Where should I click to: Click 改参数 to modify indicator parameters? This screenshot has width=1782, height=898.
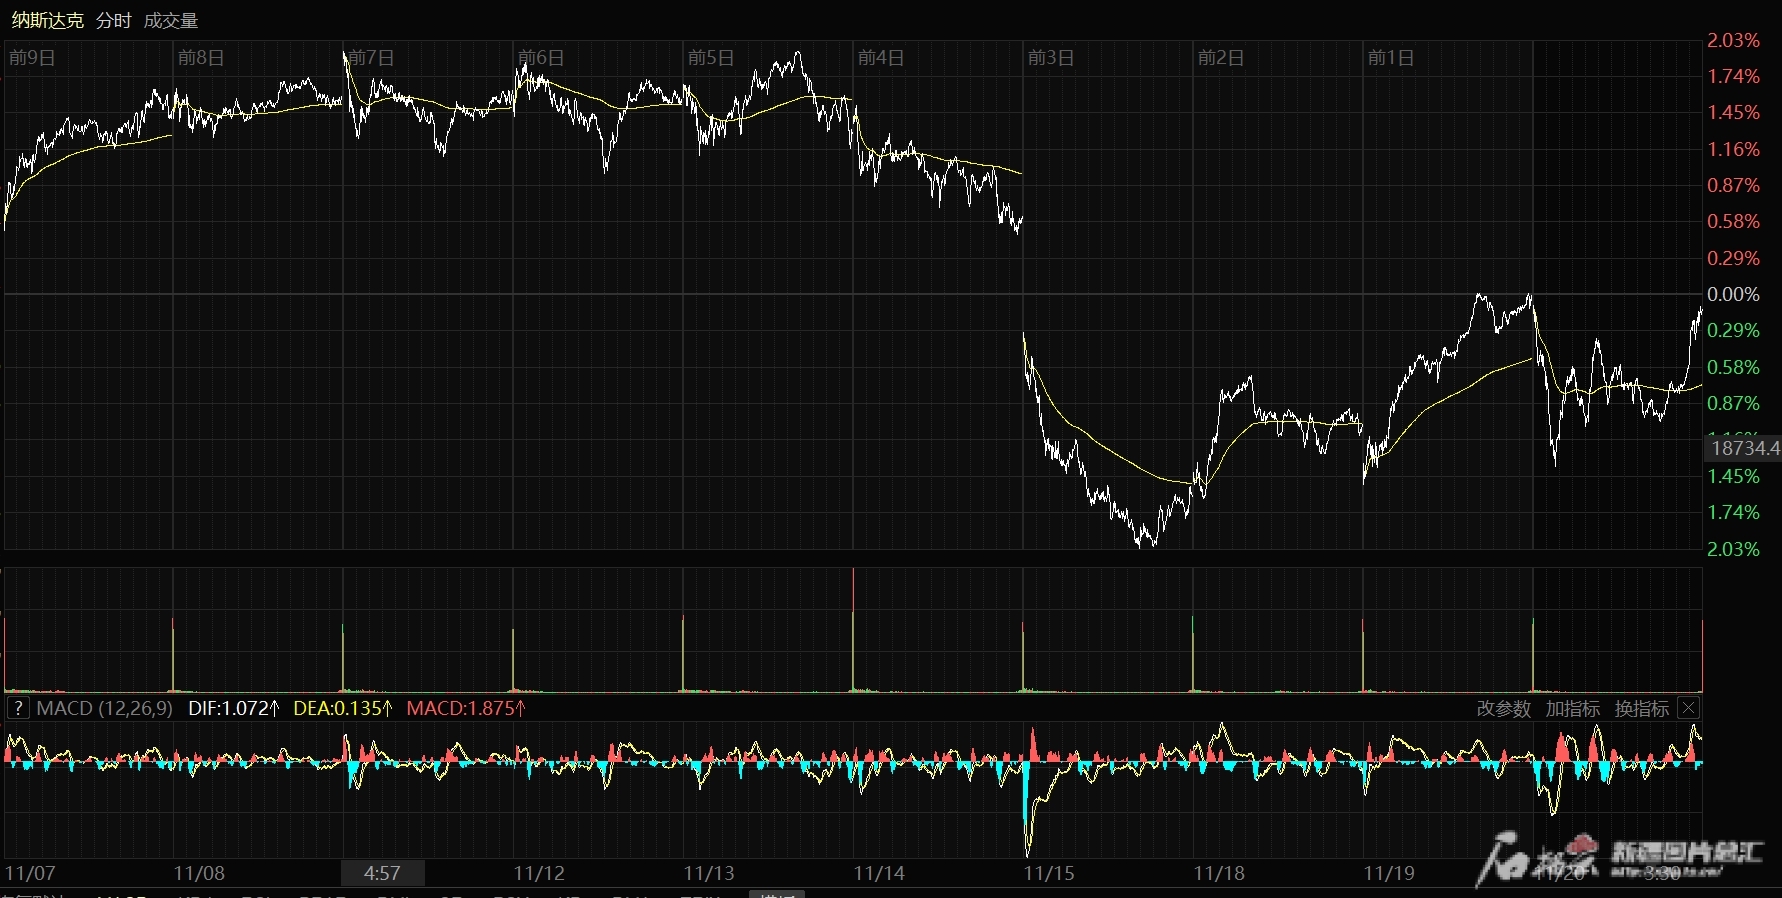1504,708
